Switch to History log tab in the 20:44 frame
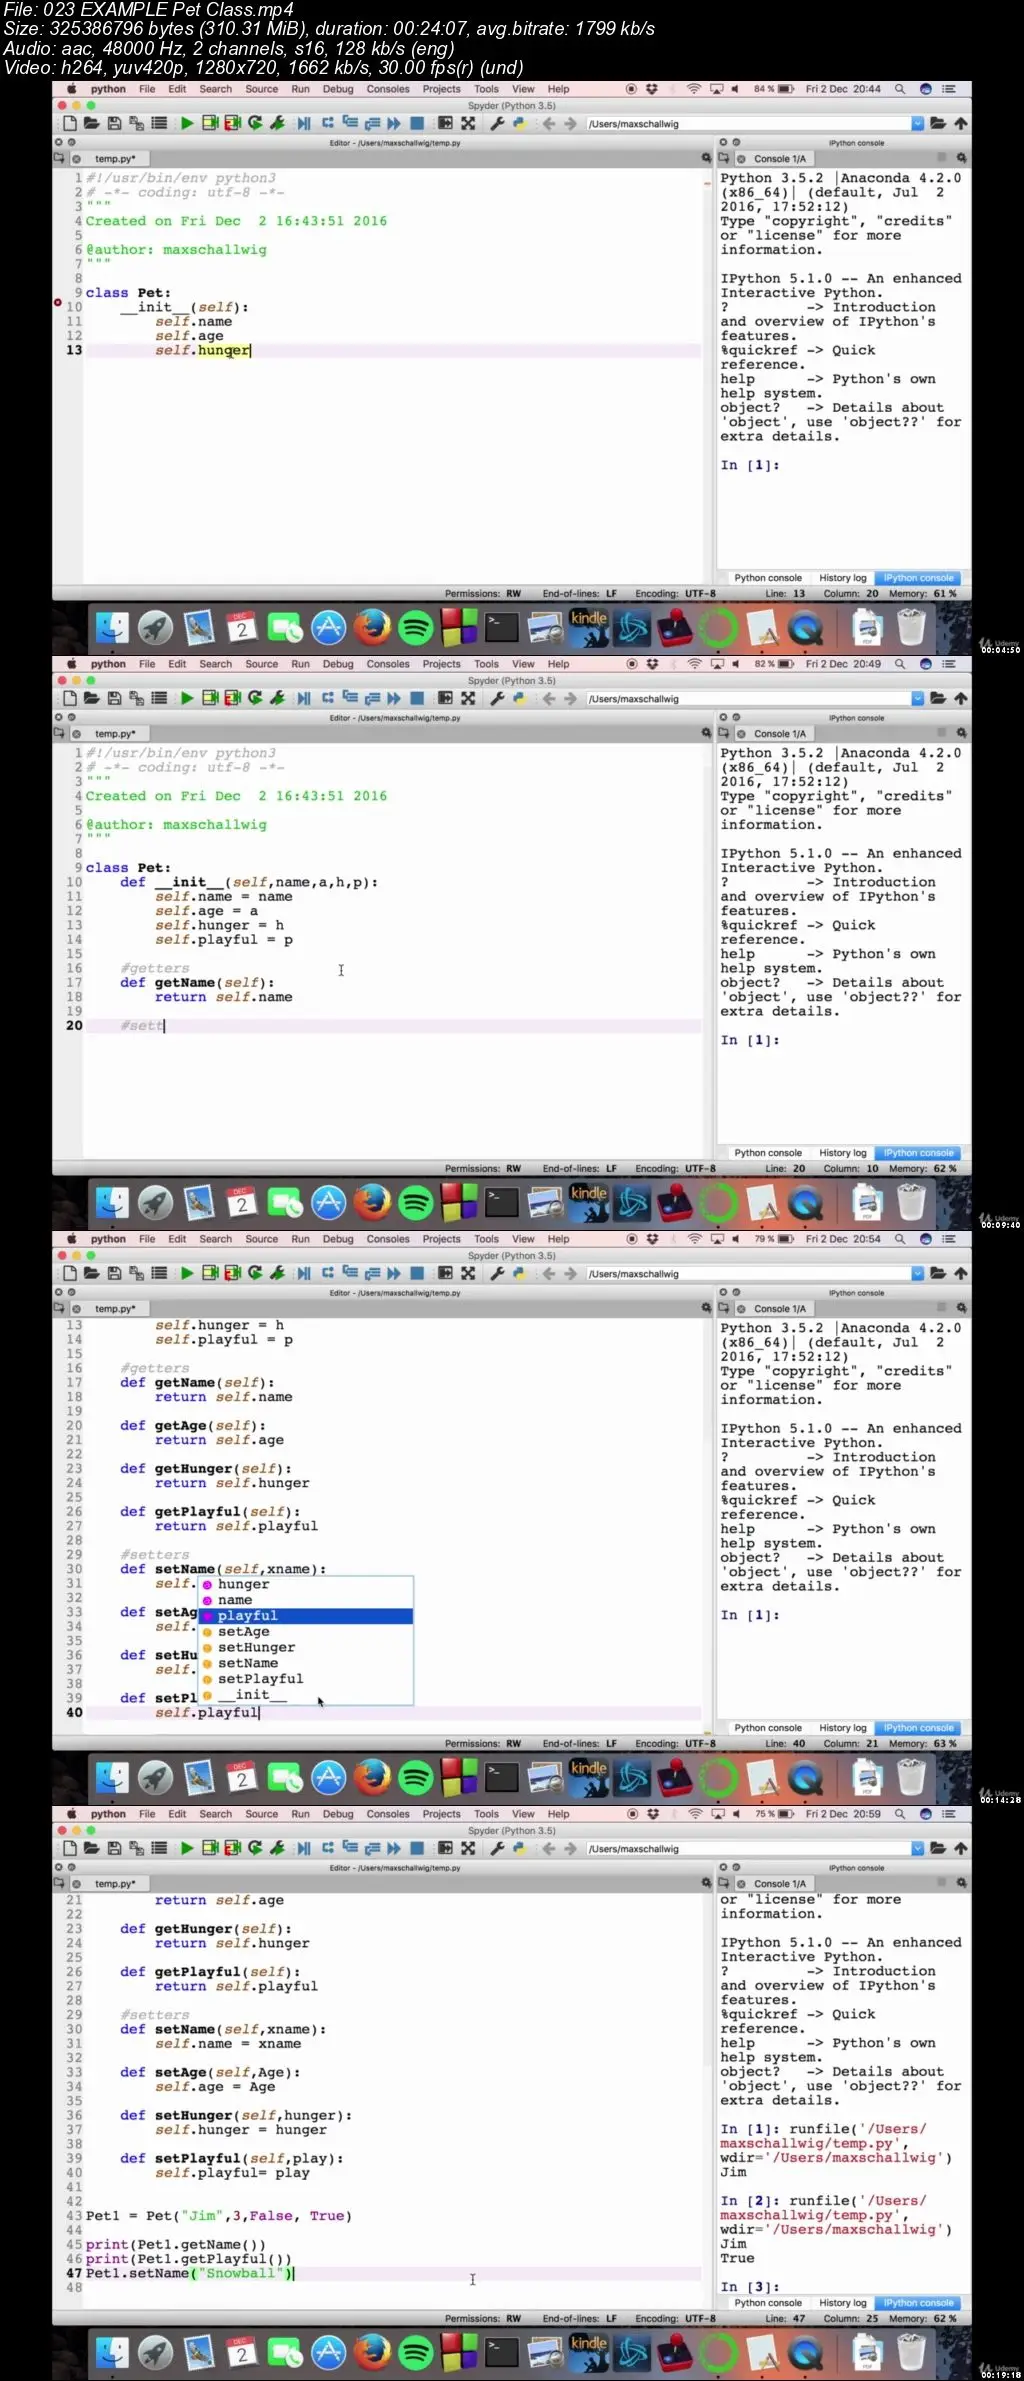This screenshot has width=1024, height=2381. coord(843,578)
